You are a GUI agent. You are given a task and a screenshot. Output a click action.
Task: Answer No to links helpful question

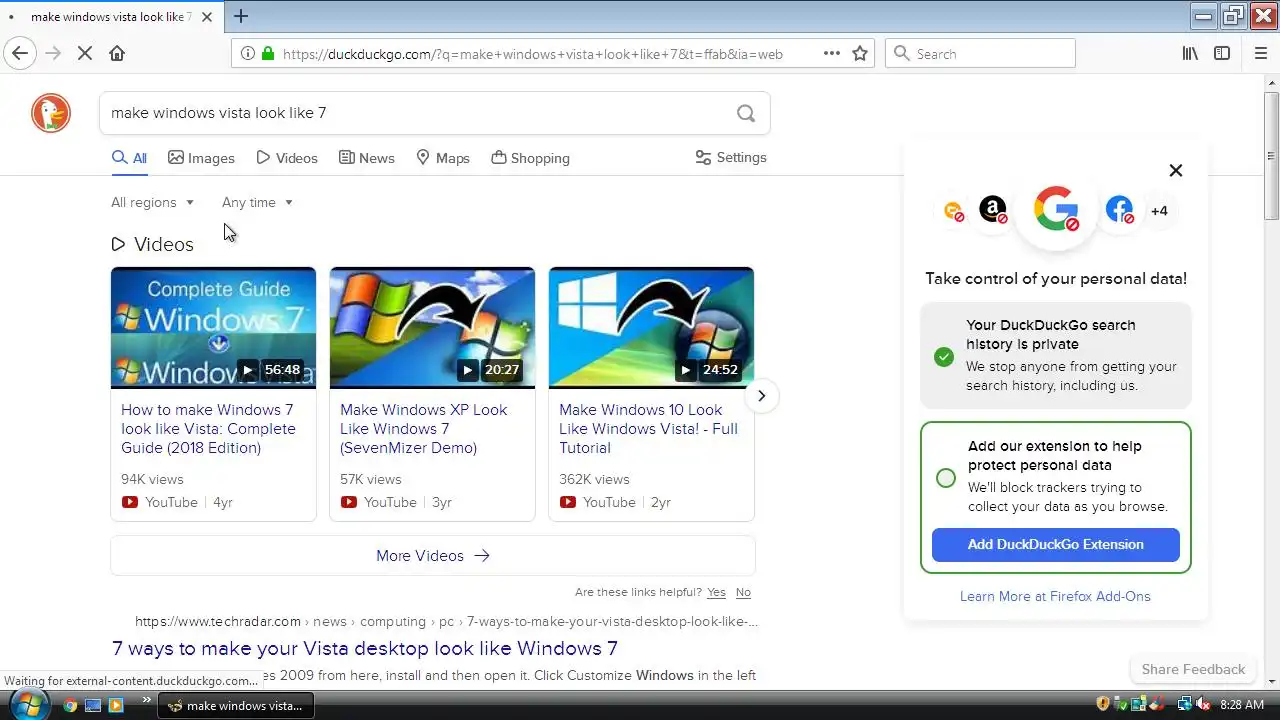coord(743,592)
